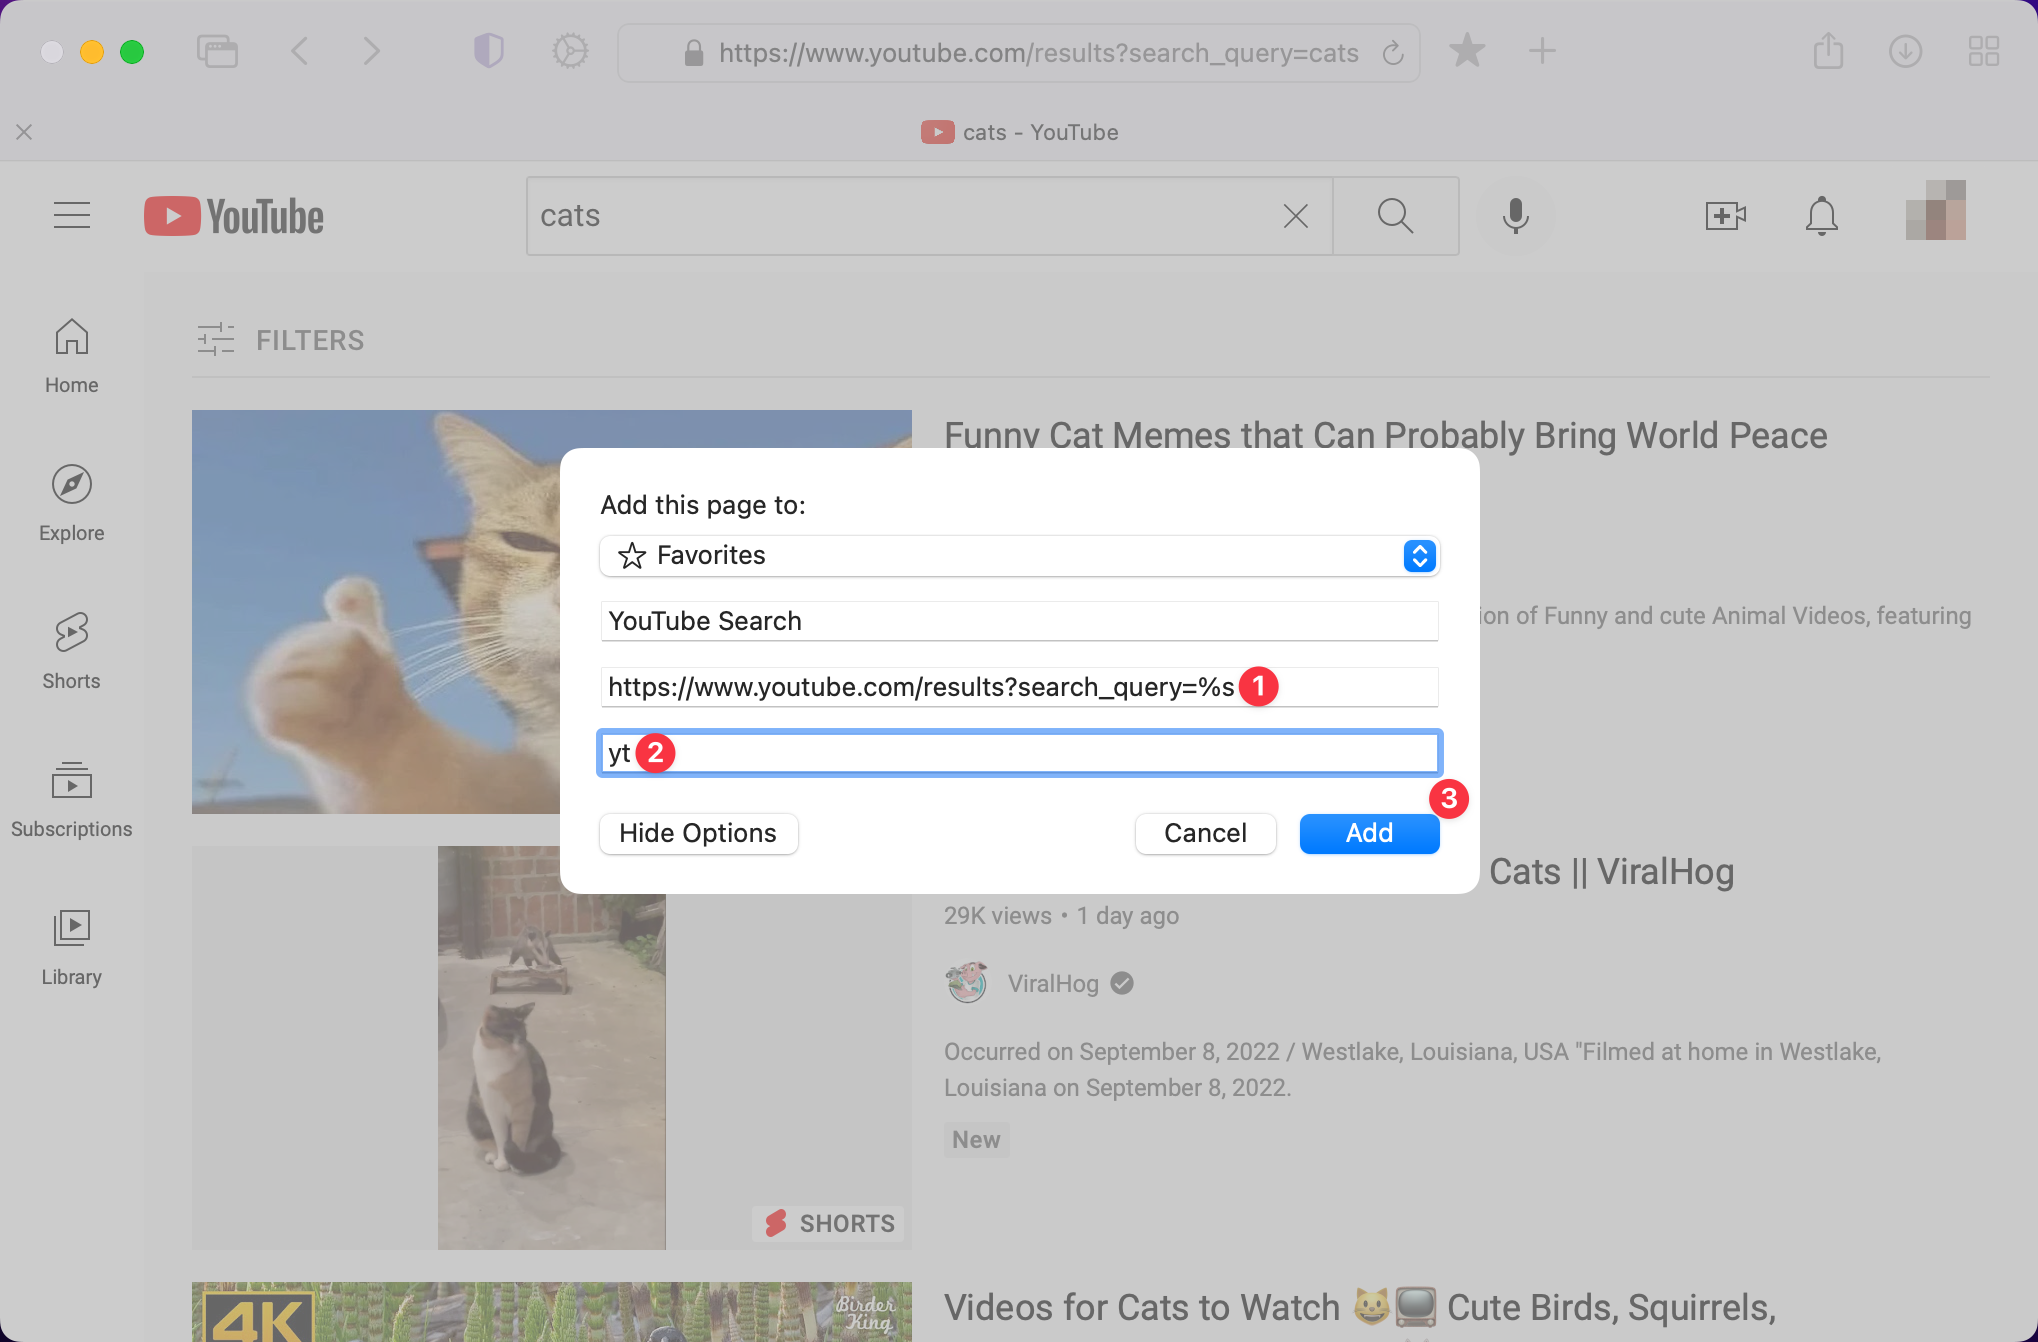Cancel the add bookmark dialog

(1205, 833)
